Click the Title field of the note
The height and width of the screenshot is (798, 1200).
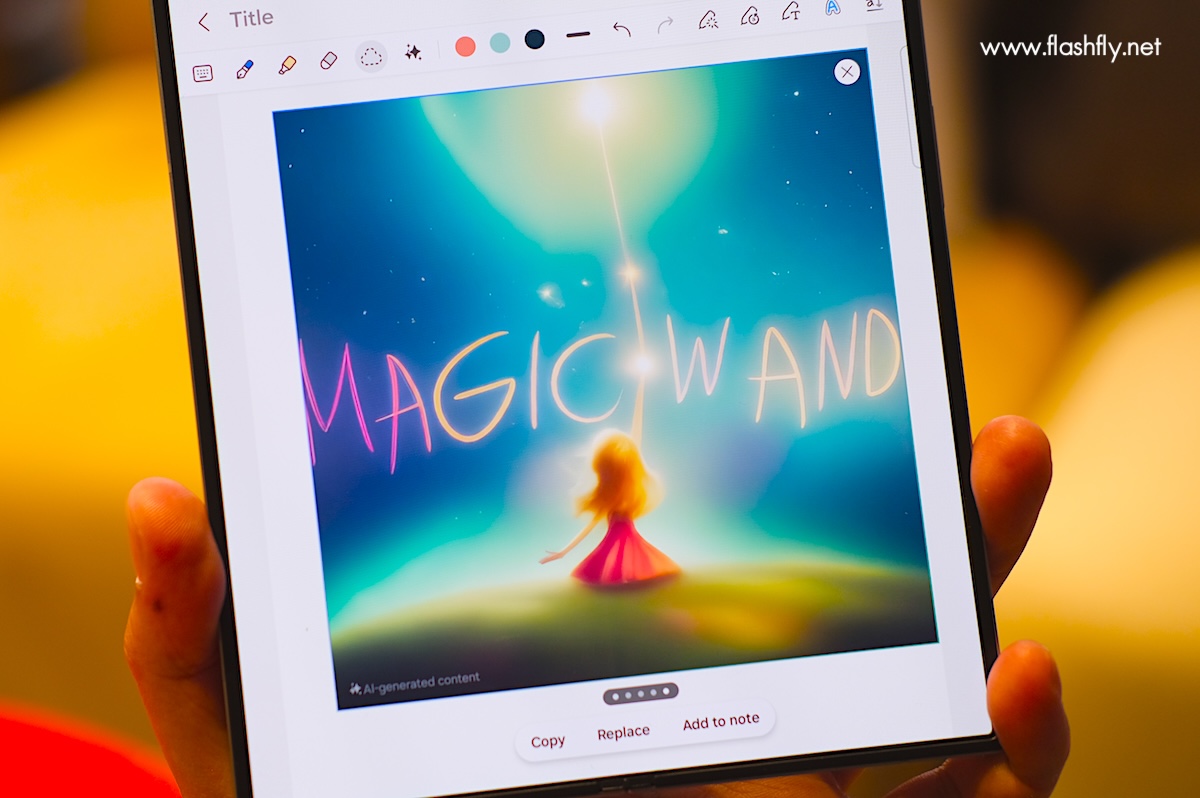[x=251, y=19]
